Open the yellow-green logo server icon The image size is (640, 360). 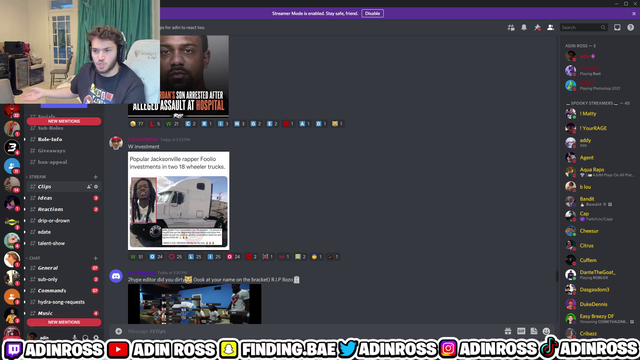click(x=12, y=222)
